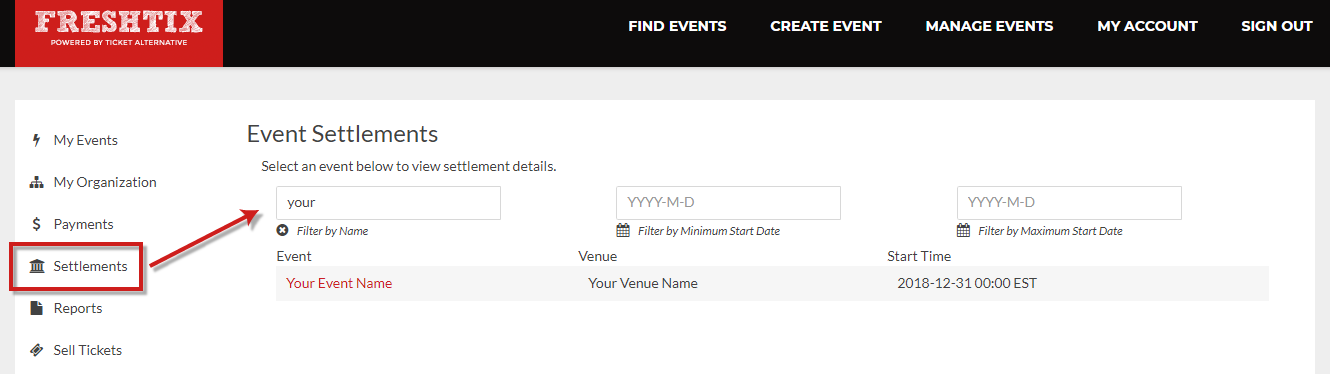Click the bank building Settlements icon
Screen dimensions: 1330x374
[37, 266]
